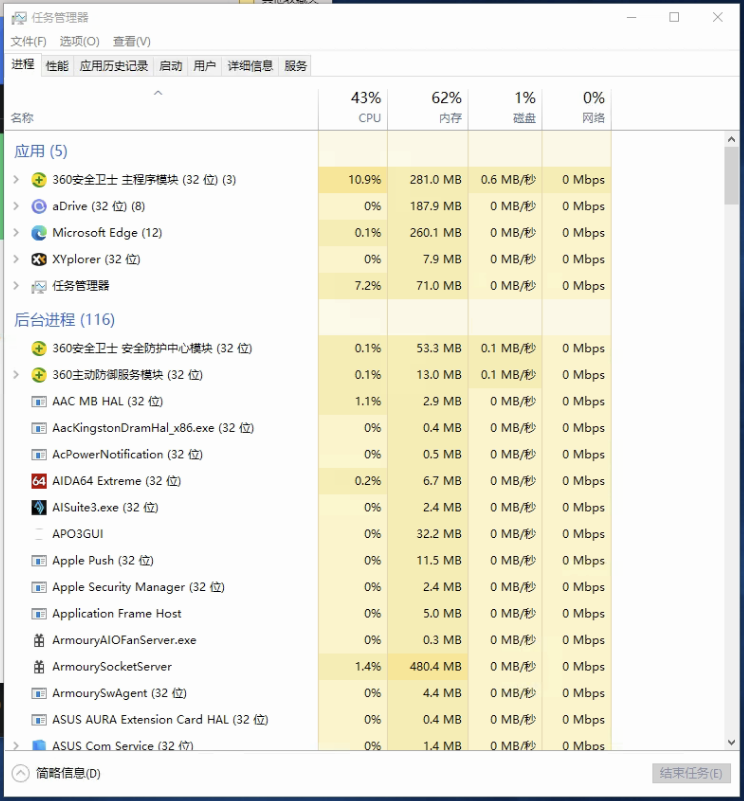Expand the XYplorer process entry
The image size is (744, 801).
pos(16,259)
